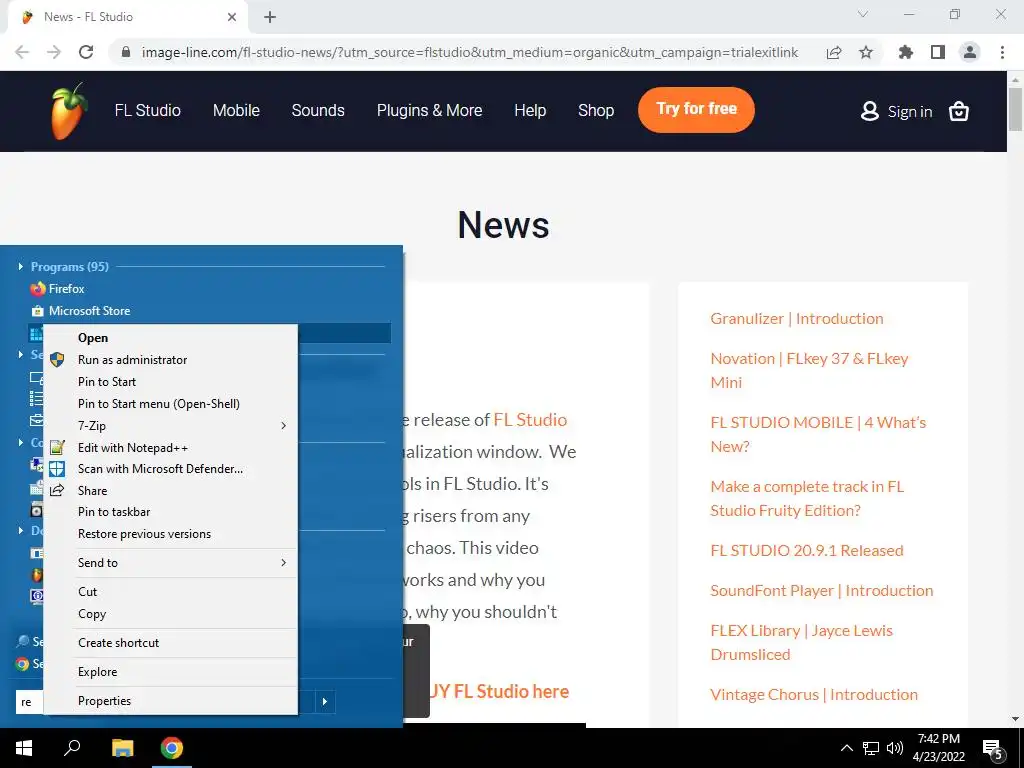Screen dimensions: 1024x768
Task: Click network tray icon
Action: coord(871,748)
